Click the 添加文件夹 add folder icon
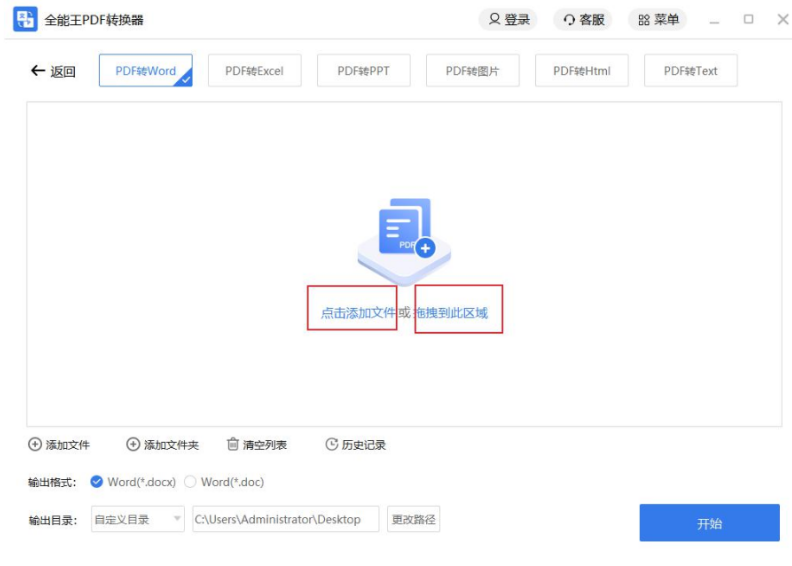Image resolution: width=792 pixels, height=566 pixels. [133, 445]
